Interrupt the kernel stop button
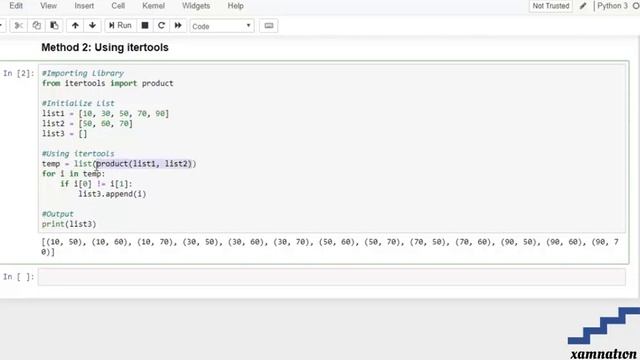 click(x=144, y=26)
